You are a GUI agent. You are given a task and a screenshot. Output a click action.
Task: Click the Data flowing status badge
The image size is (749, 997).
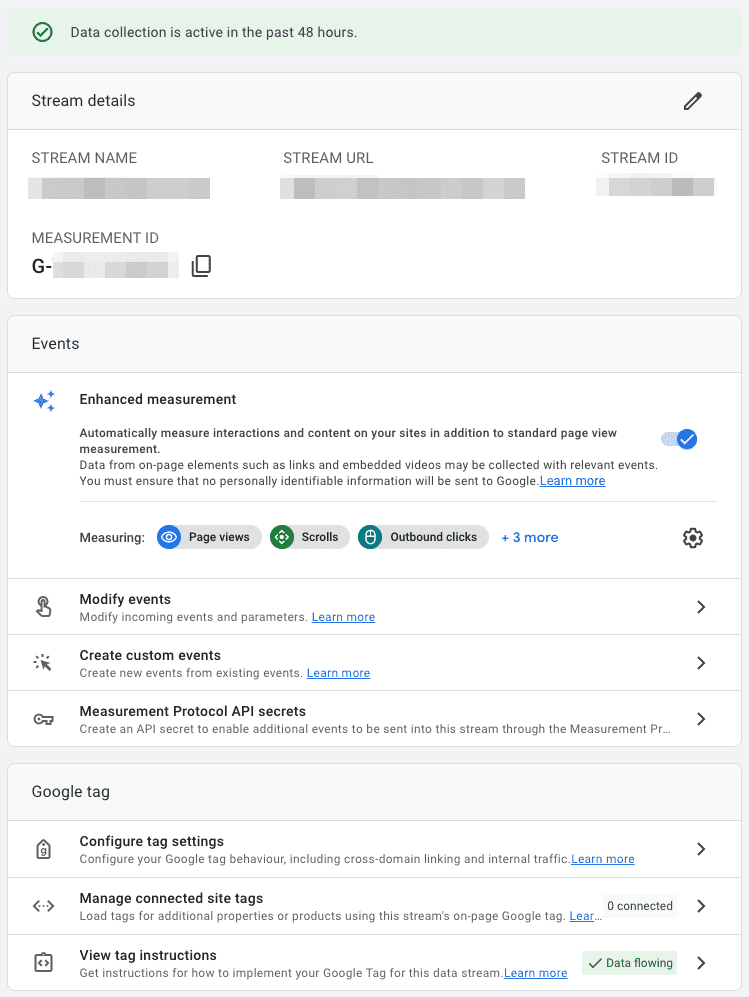[x=629, y=962]
